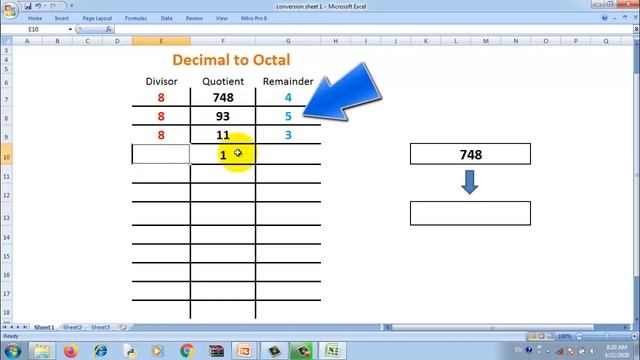
Task: Open the Office Button menu
Action: 10,10
